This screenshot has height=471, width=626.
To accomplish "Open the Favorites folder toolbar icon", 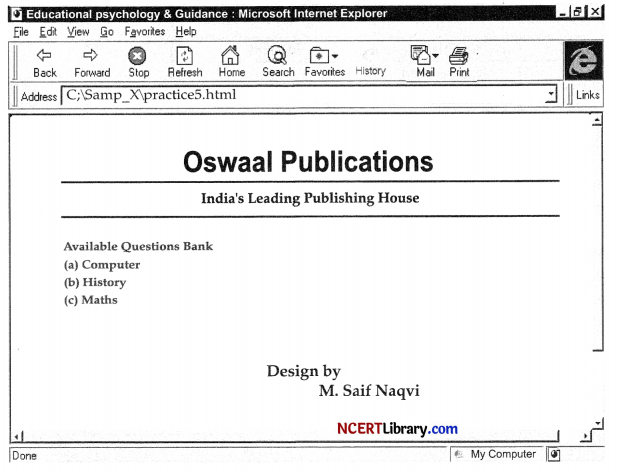I will pyautogui.click(x=319, y=55).
